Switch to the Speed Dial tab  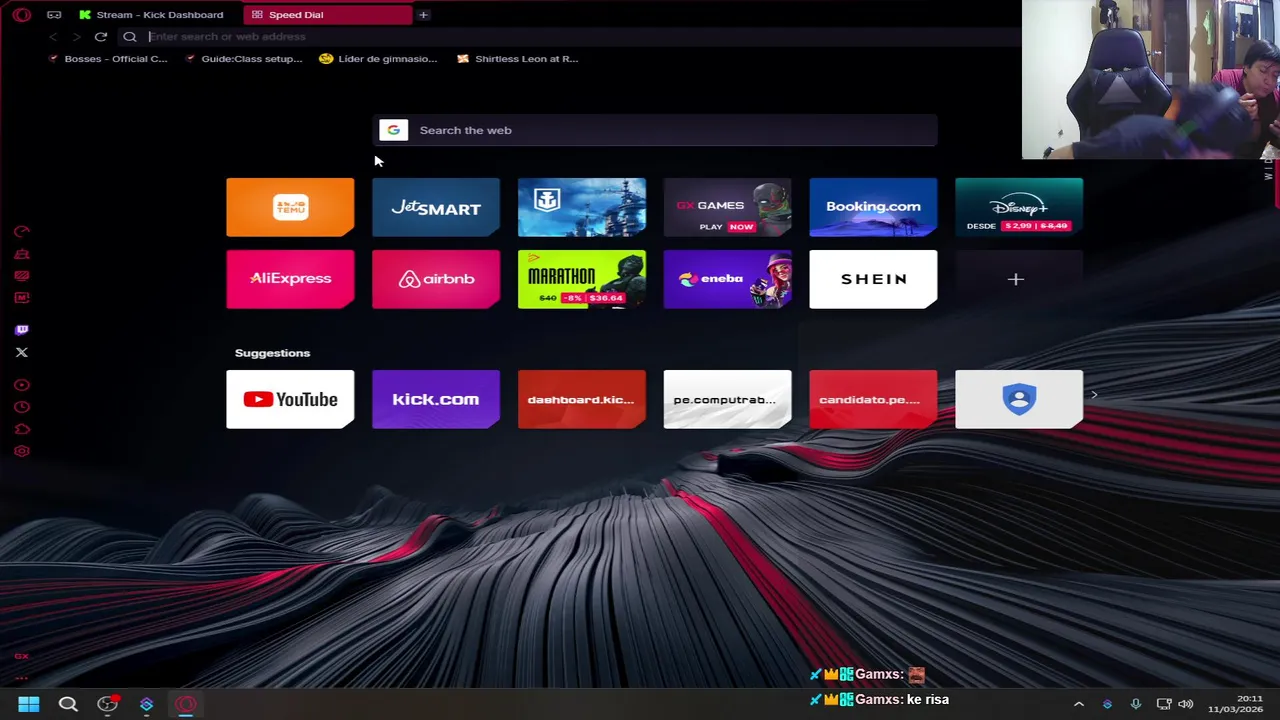point(327,15)
